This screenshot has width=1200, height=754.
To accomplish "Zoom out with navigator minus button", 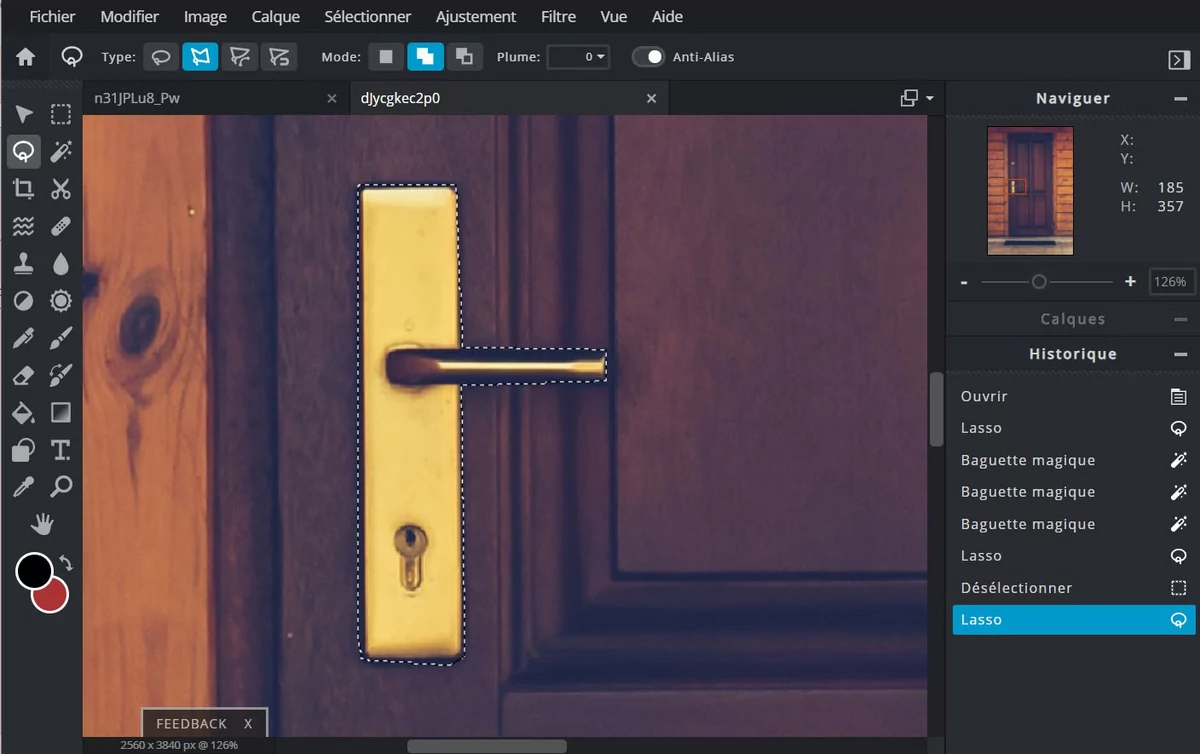I will (x=964, y=282).
